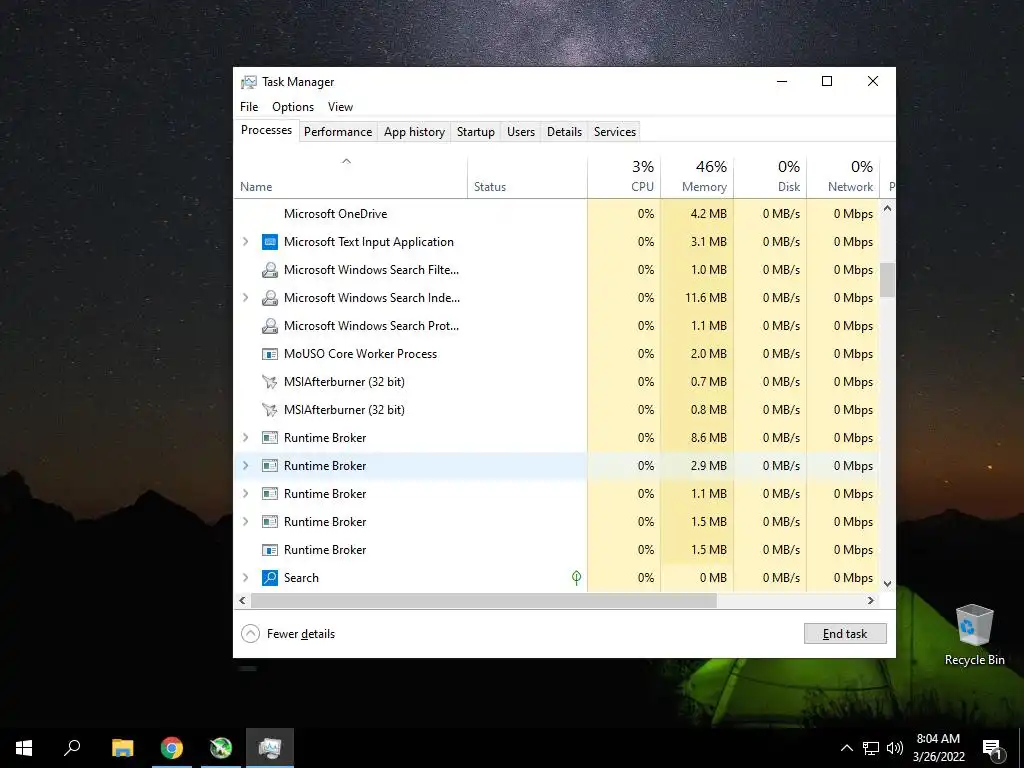Click the taskbar clock showing 8:04 AM
1024x768 pixels.
coord(938,748)
